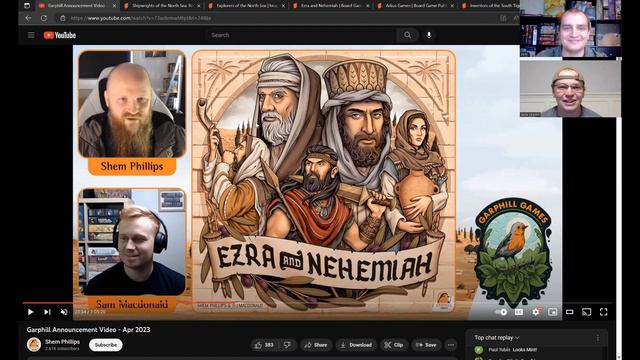Screen dimensions: 640x360
Task: Open the browser tab actions icon
Action: (x=27, y=6)
